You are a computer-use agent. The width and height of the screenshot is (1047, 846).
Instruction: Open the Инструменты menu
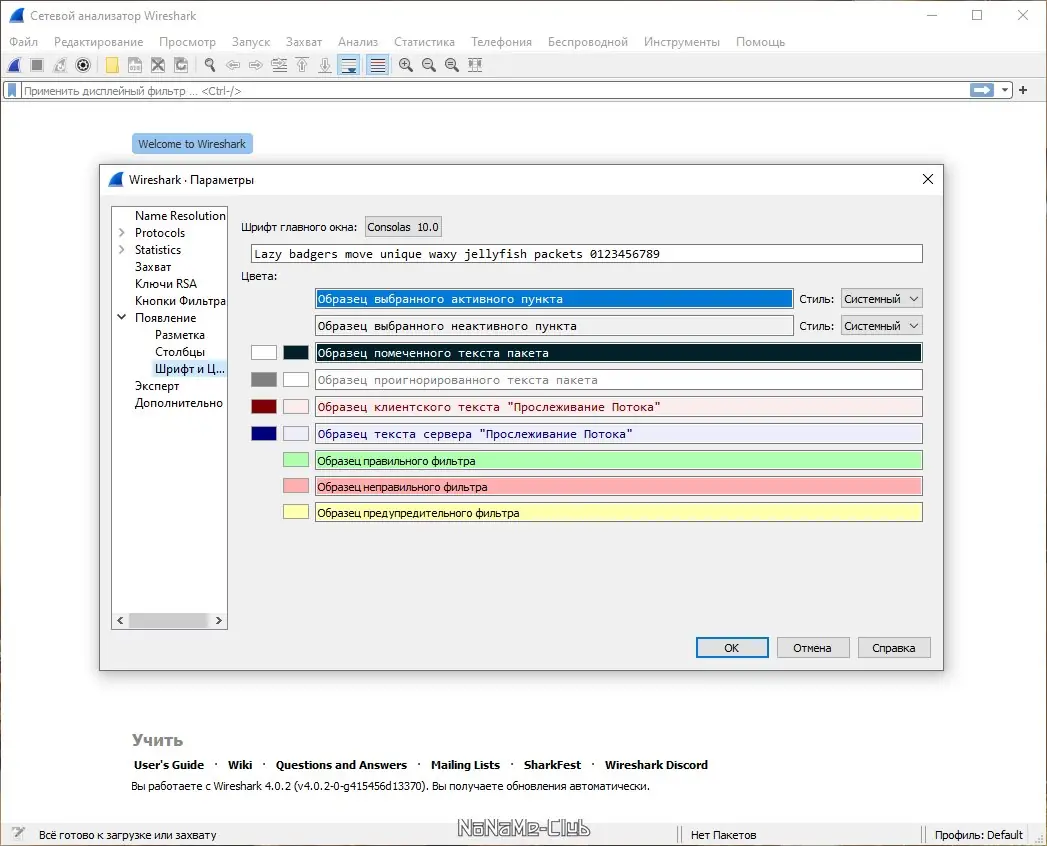pyautogui.click(x=682, y=41)
